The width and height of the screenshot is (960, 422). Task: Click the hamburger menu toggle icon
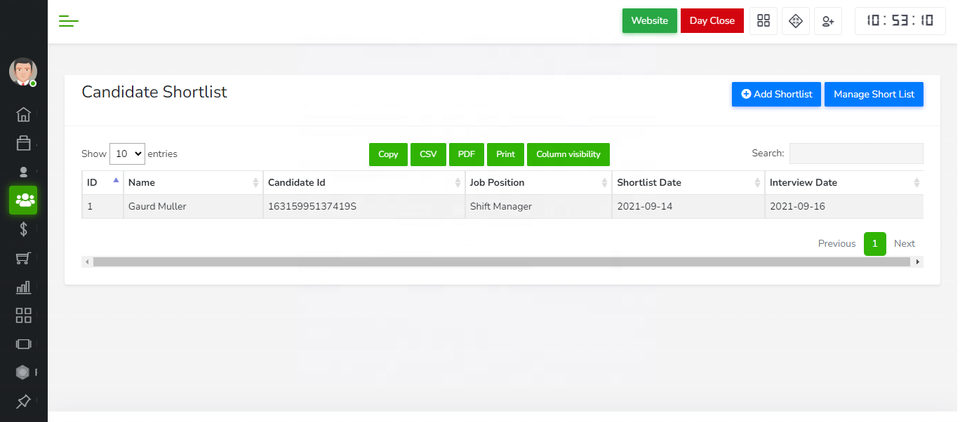click(69, 21)
